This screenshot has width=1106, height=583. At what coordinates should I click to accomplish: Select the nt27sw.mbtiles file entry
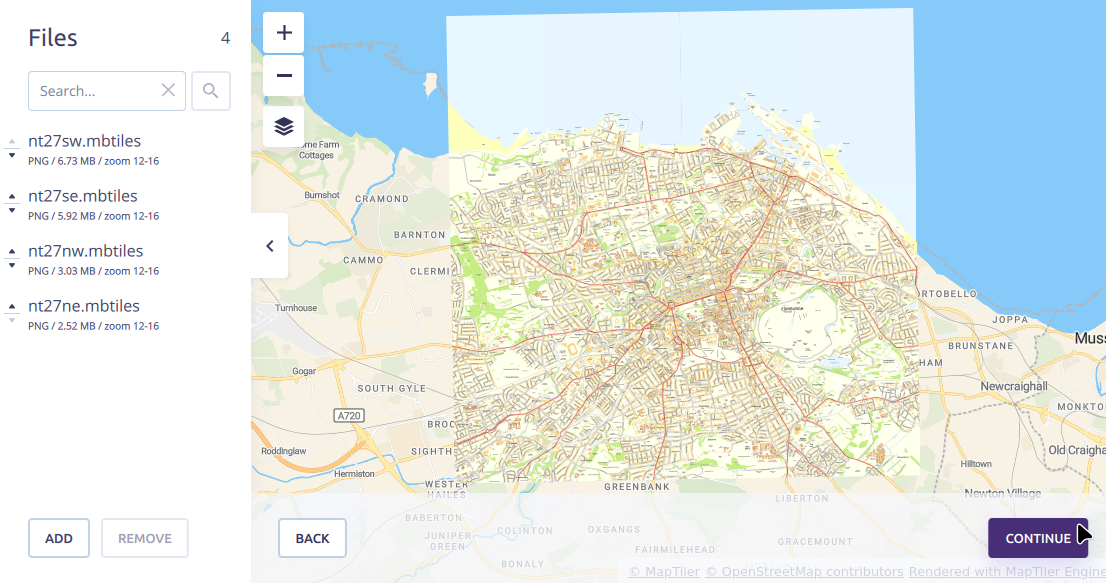pyautogui.click(x=84, y=141)
